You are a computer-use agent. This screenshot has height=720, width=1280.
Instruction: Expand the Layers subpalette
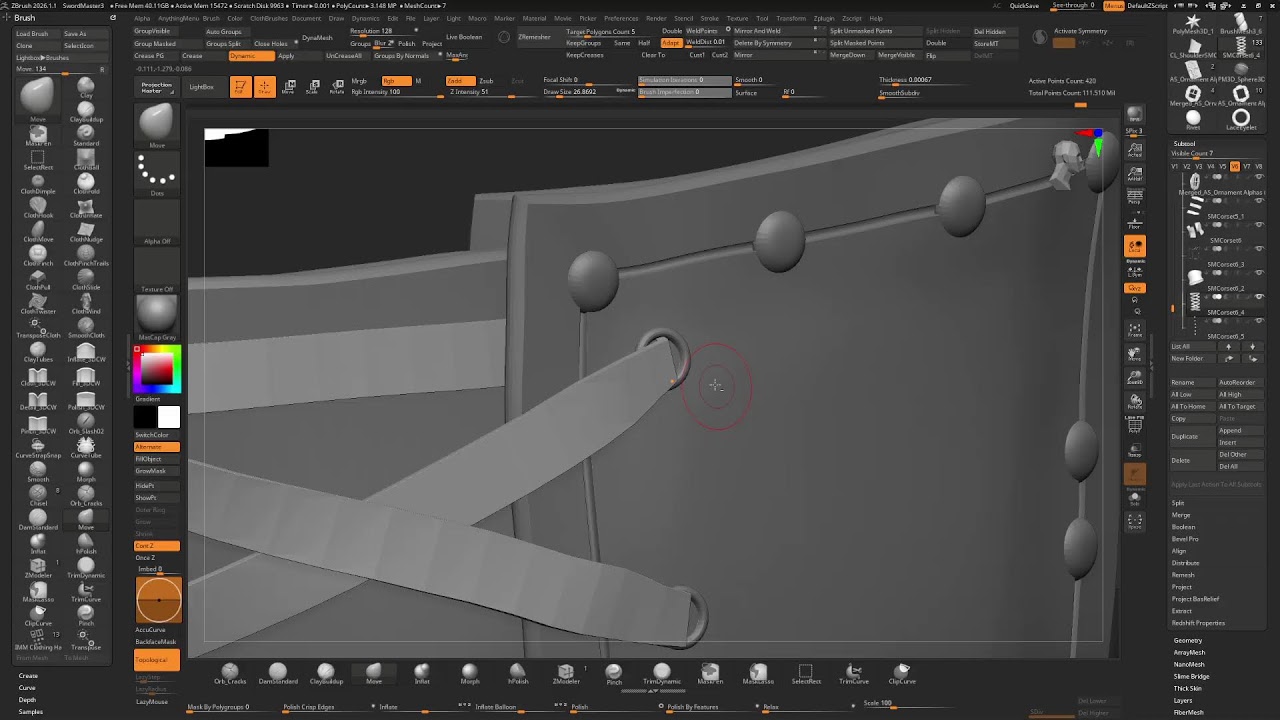[x=1183, y=700]
